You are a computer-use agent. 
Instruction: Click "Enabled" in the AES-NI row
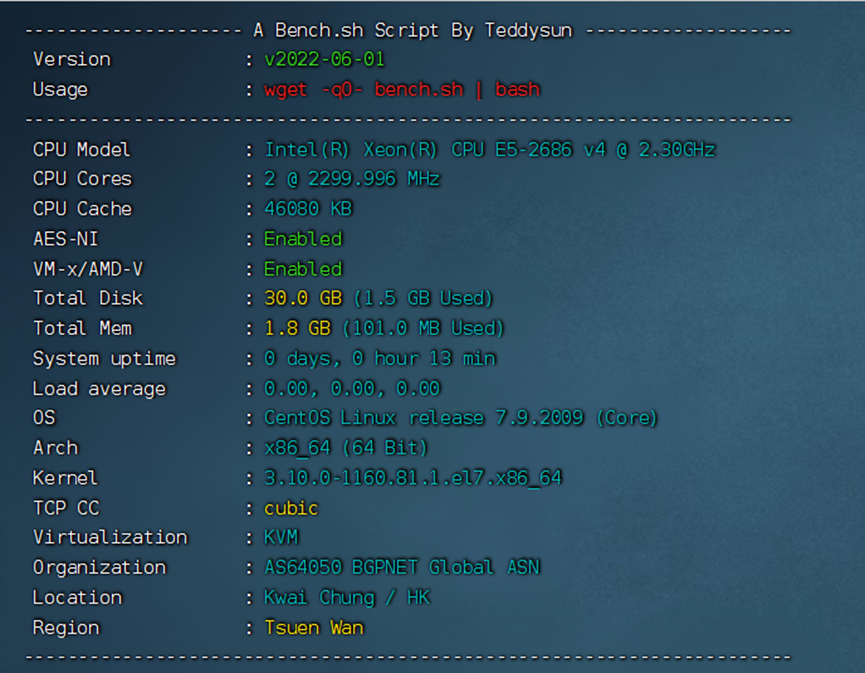click(303, 239)
